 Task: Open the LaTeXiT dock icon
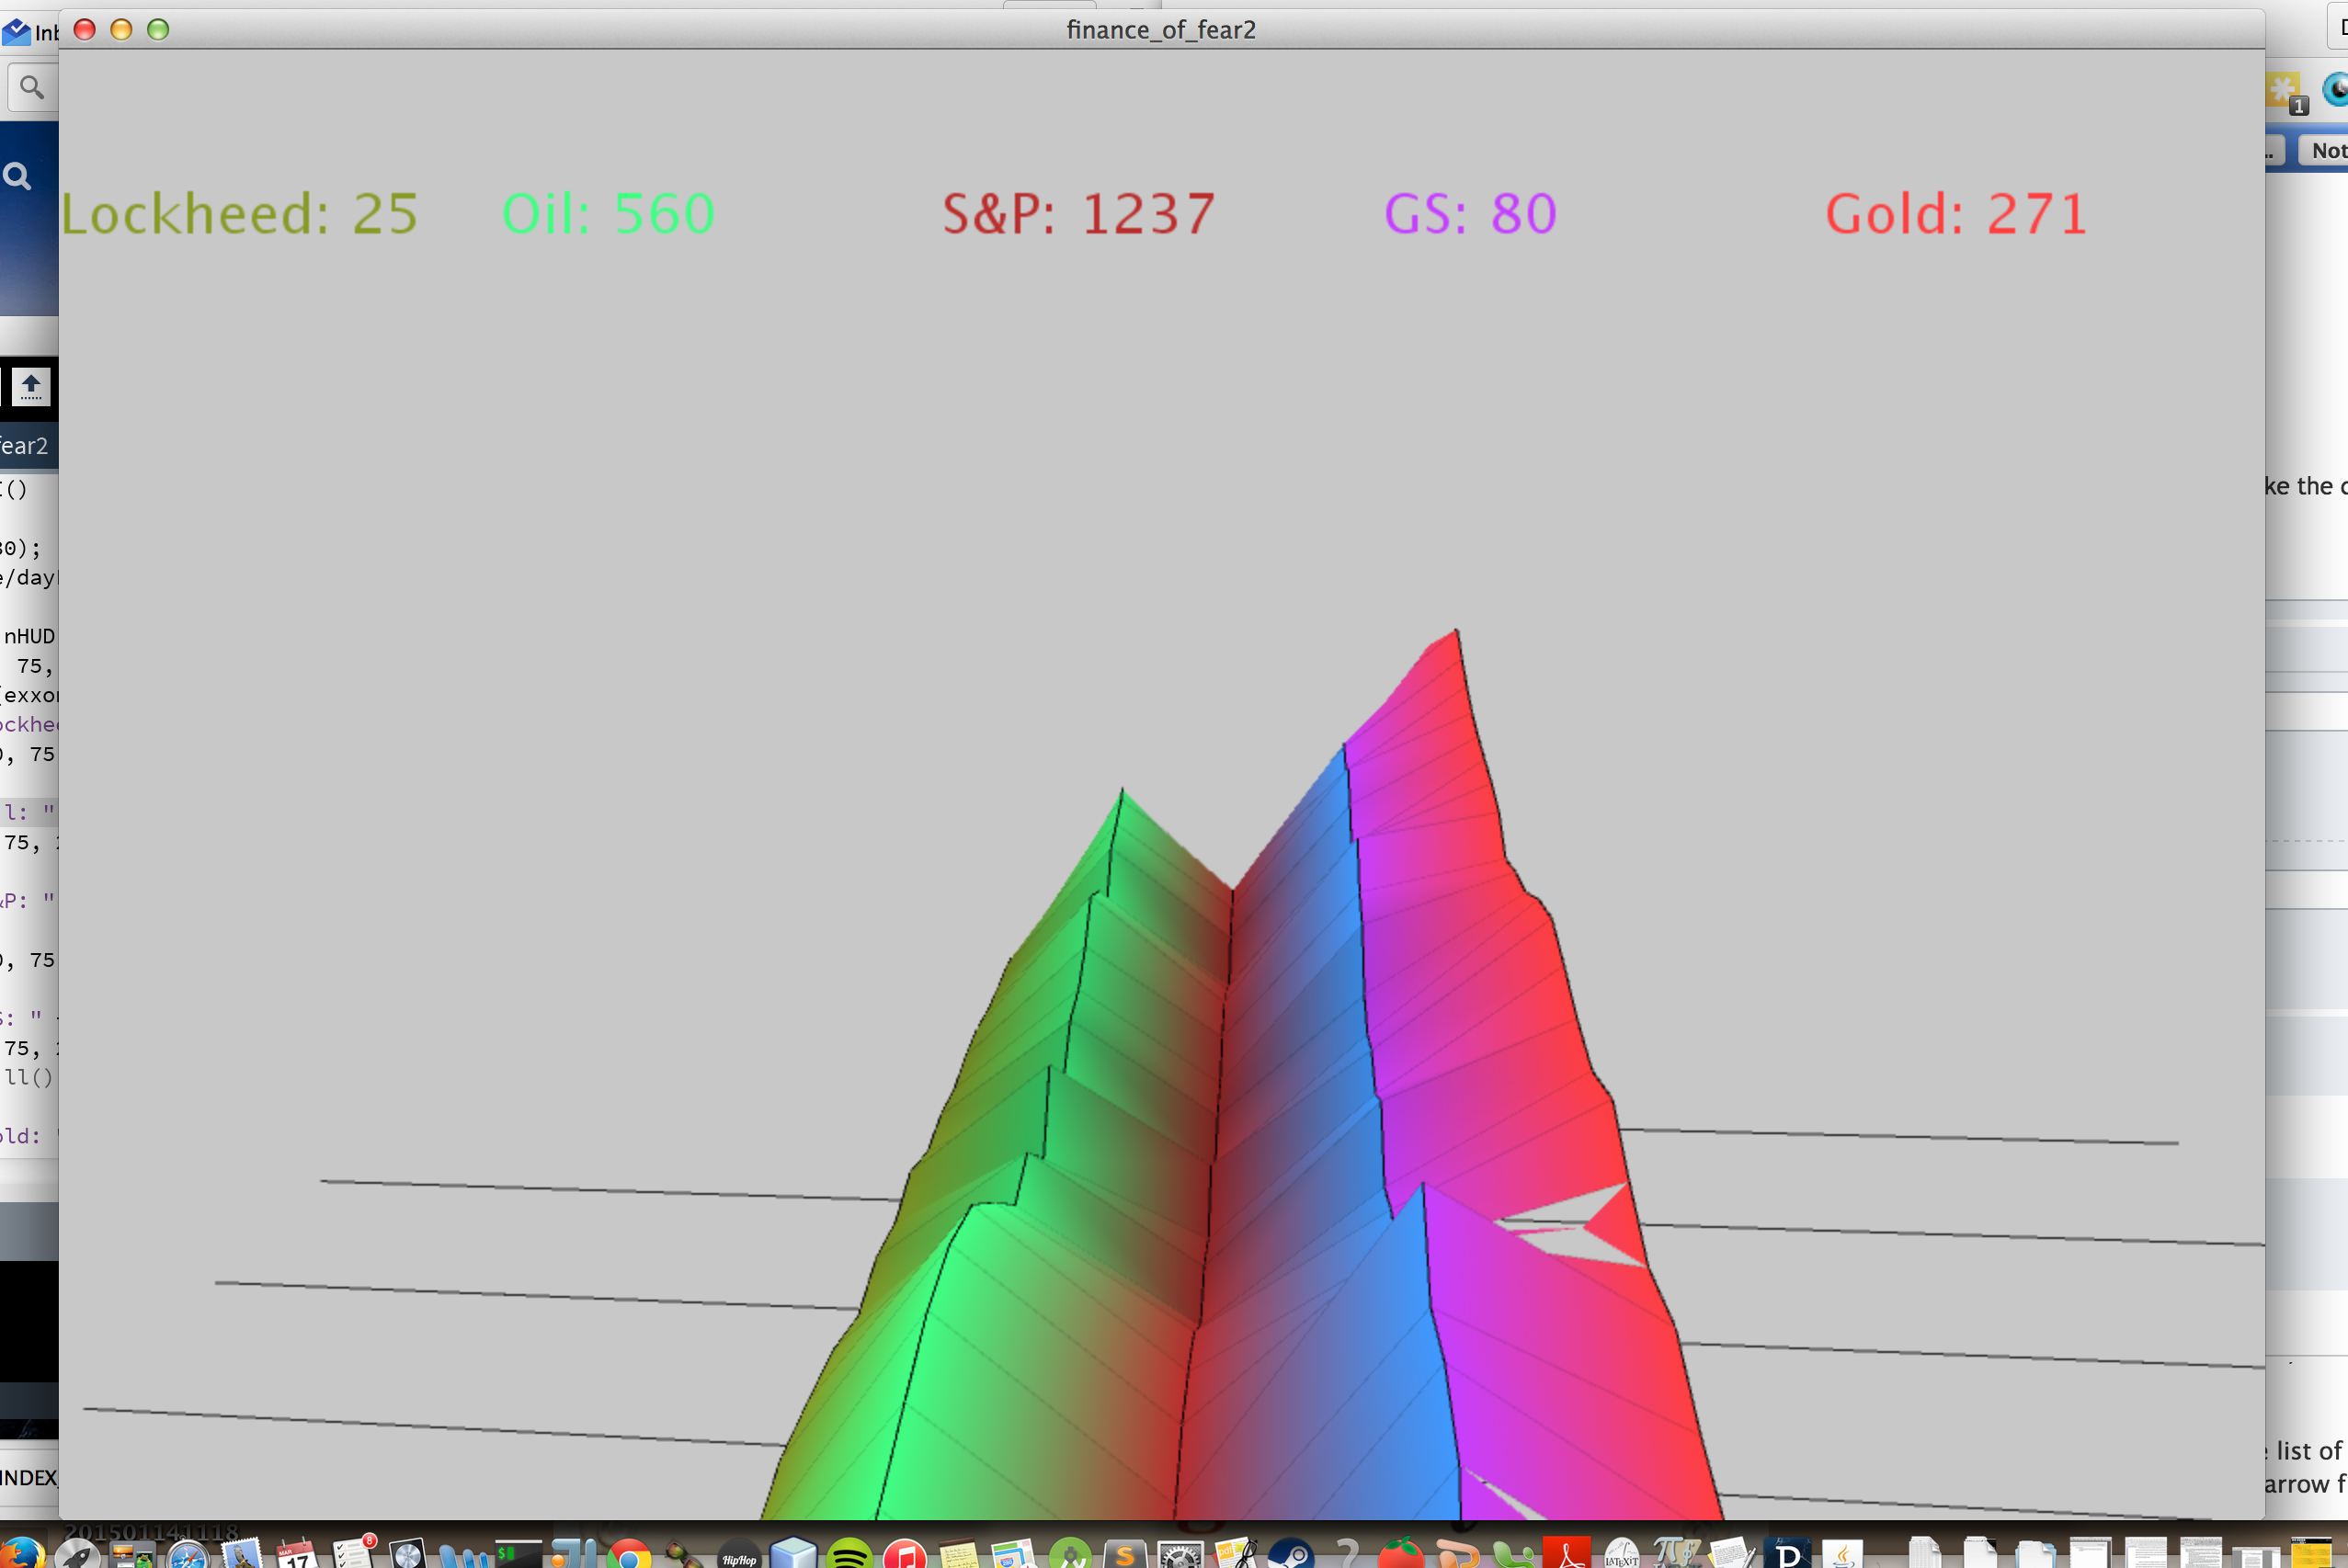point(1621,1556)
